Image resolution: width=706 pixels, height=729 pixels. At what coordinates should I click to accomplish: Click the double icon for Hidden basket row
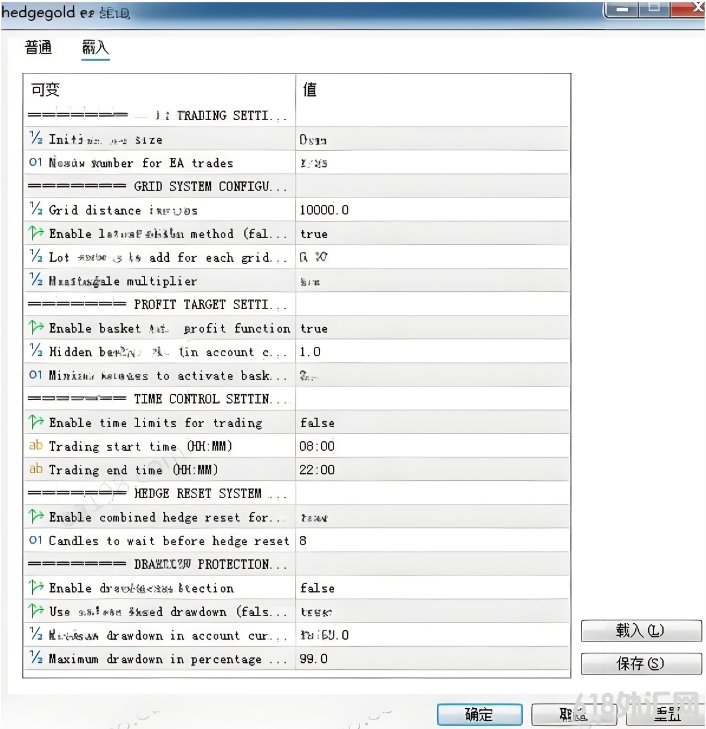[36, 351]
